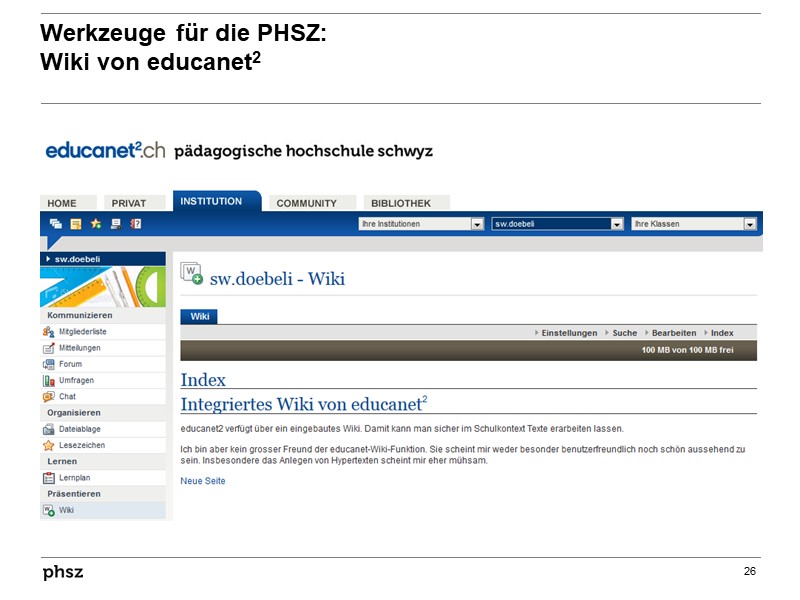
Task: Select the Forum icon in the sidebar
Action: [x=47, y=363]
